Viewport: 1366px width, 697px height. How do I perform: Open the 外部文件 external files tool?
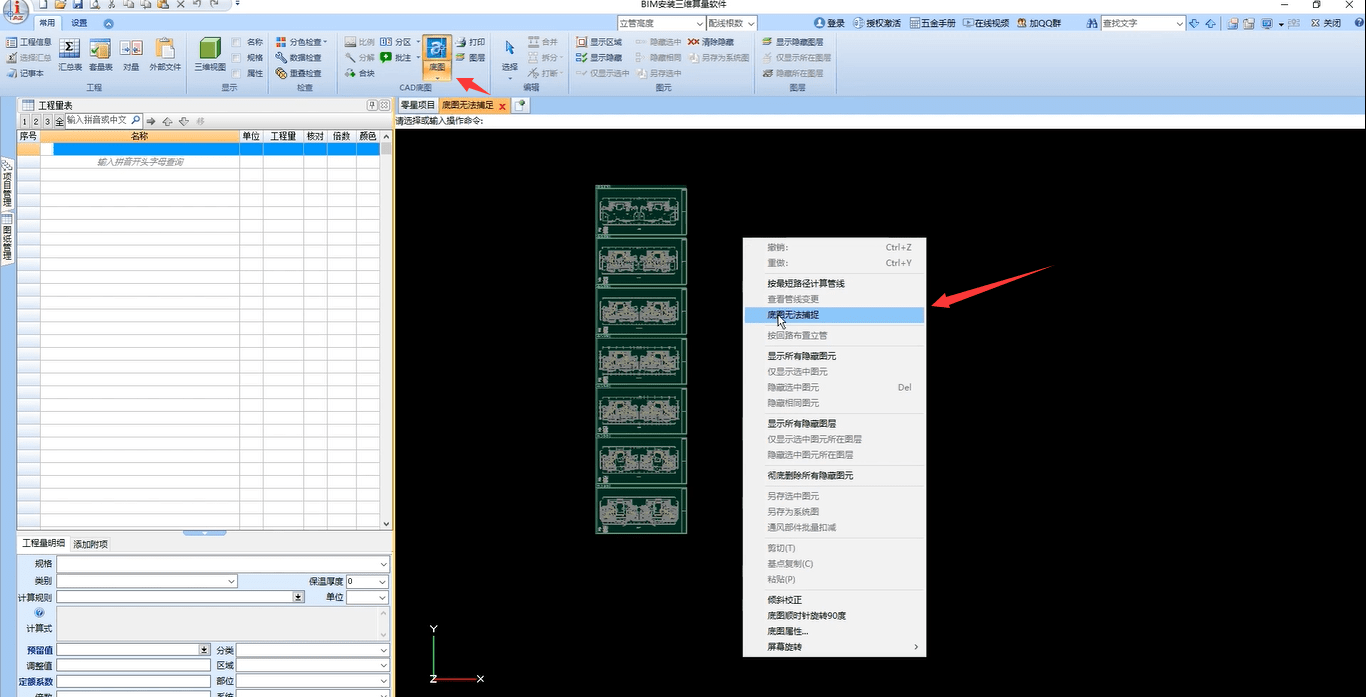tap(165, 54)
